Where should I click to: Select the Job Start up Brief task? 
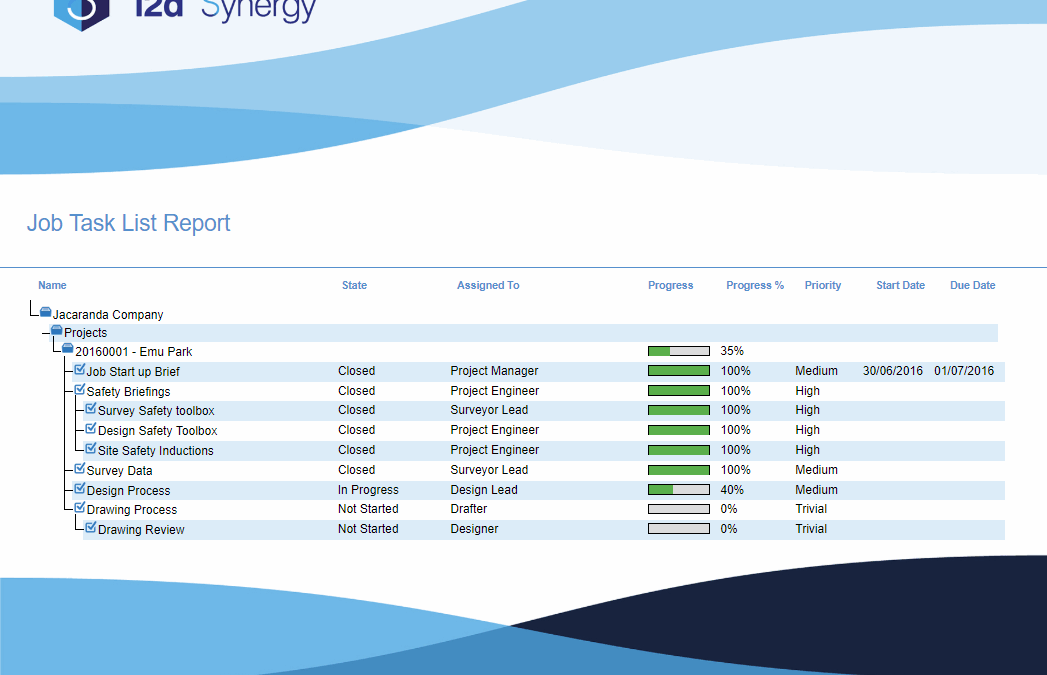pos(133,372)
